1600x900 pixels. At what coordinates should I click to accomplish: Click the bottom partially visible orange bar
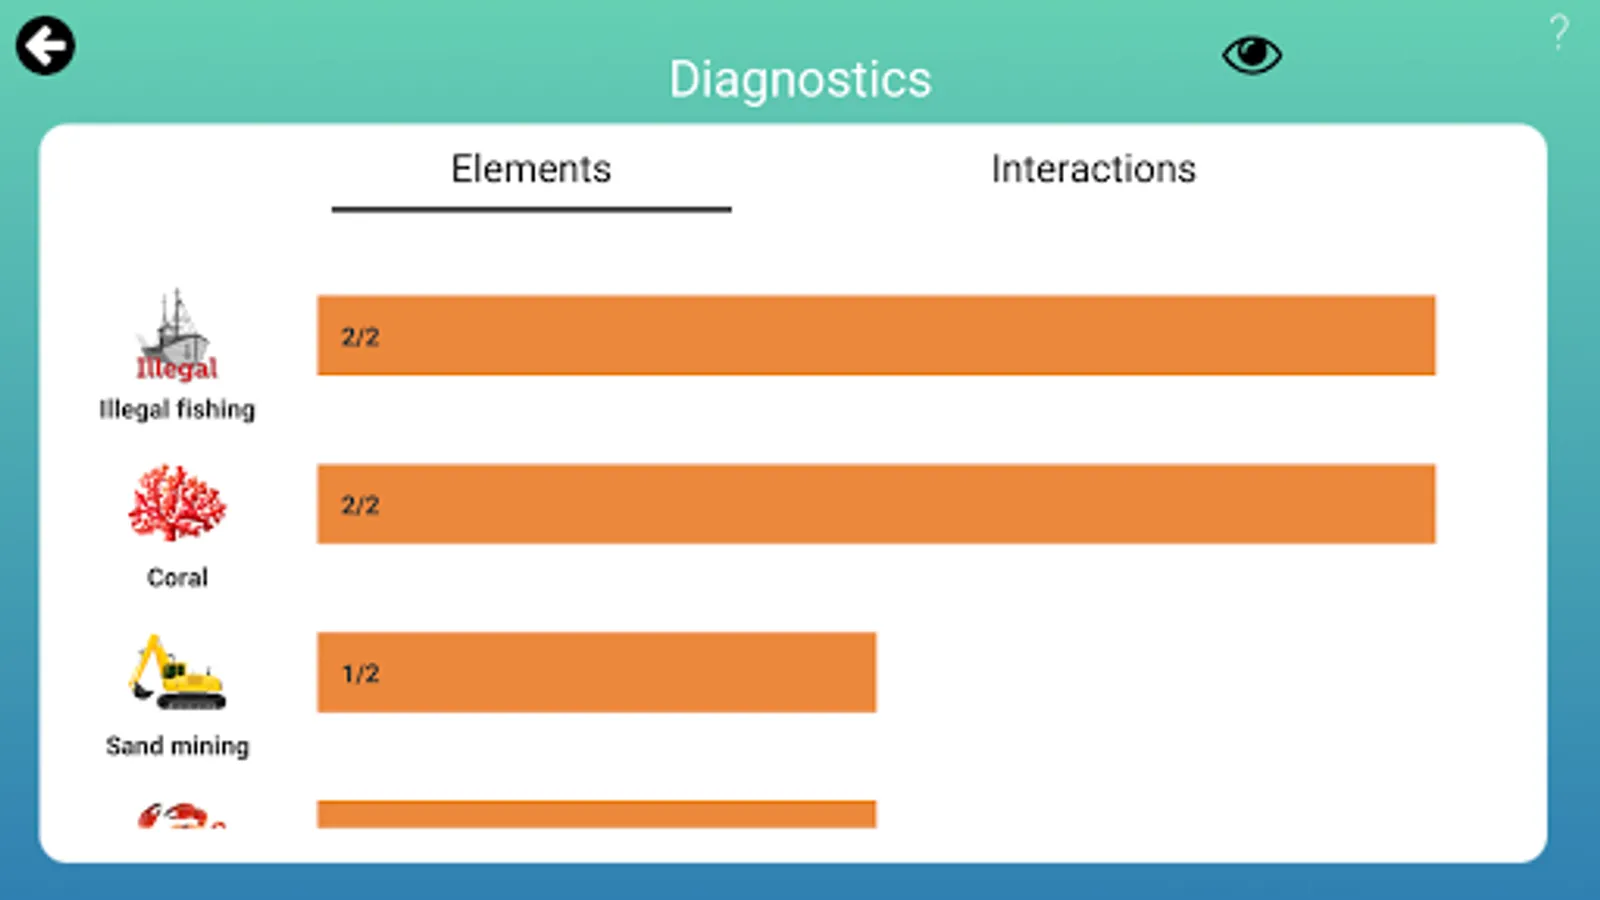pos(596,814)
